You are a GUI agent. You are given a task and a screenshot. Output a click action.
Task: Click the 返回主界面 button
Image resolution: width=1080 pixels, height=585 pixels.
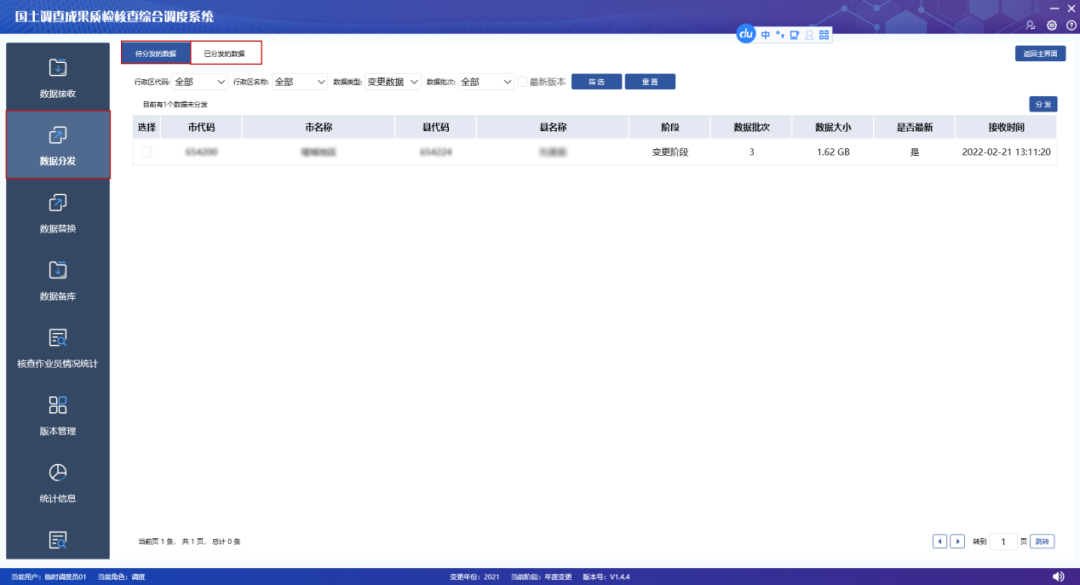pyautogui.click(x=1040, y=53)
